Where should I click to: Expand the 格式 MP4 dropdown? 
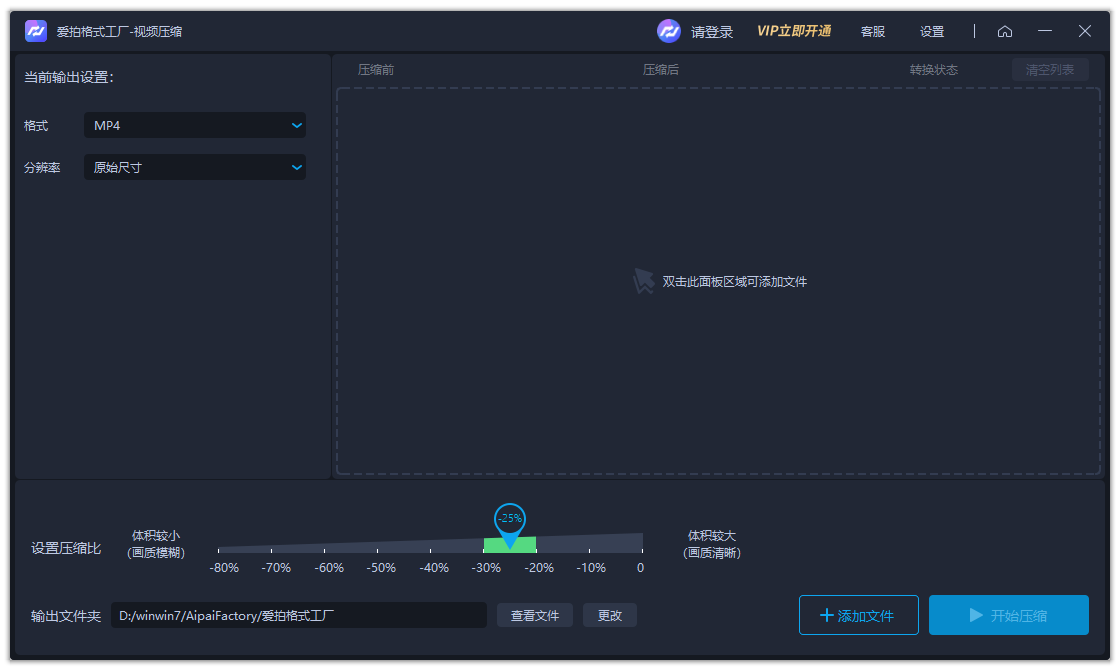point(195,125)
